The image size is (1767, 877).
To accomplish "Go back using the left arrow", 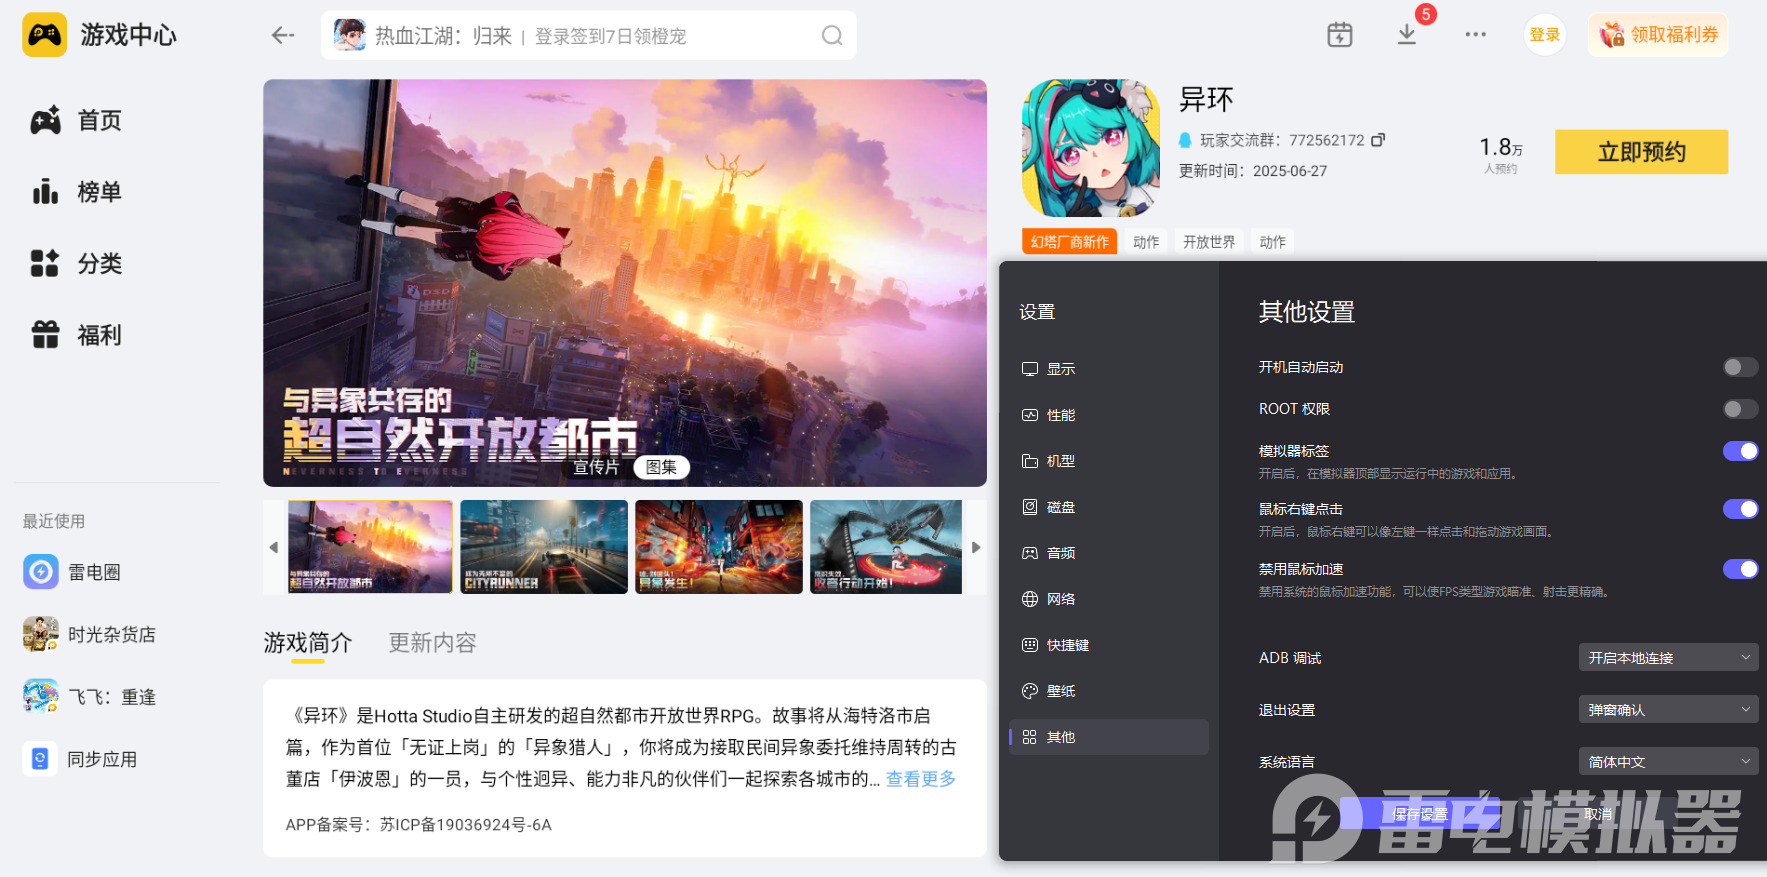I will click(x=283, y=36).
